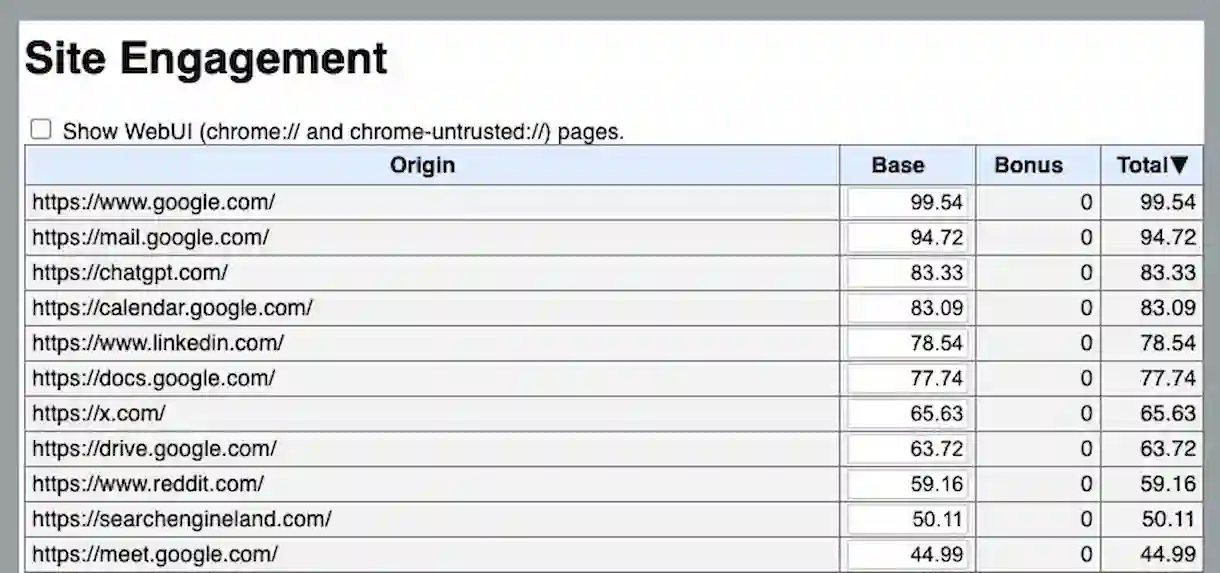Sort by the Base column header
The height and width of the screenshot is (573, 1220).
tap(897, 165)
